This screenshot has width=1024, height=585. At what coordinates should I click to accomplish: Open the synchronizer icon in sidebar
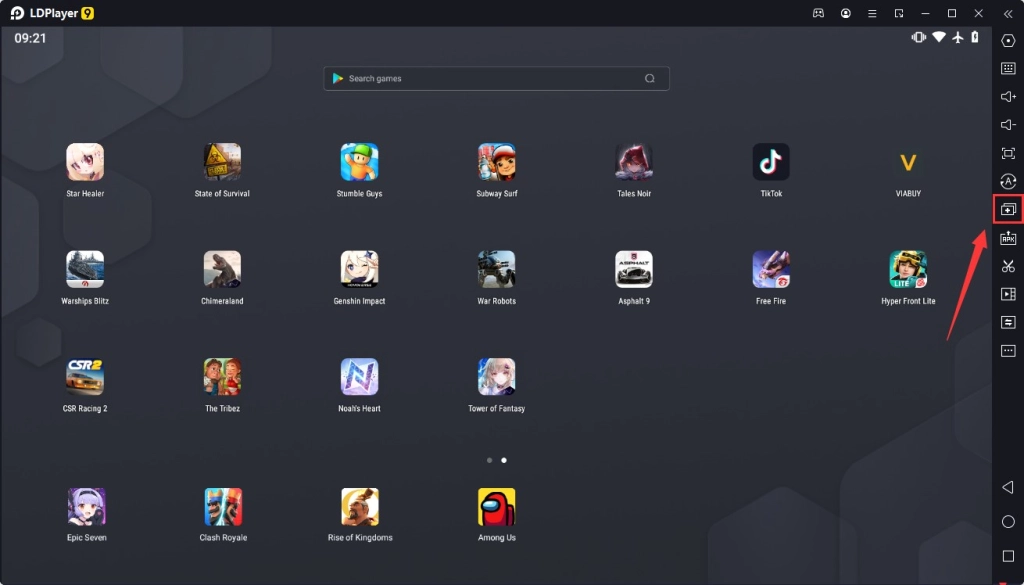coord(1008,322)
